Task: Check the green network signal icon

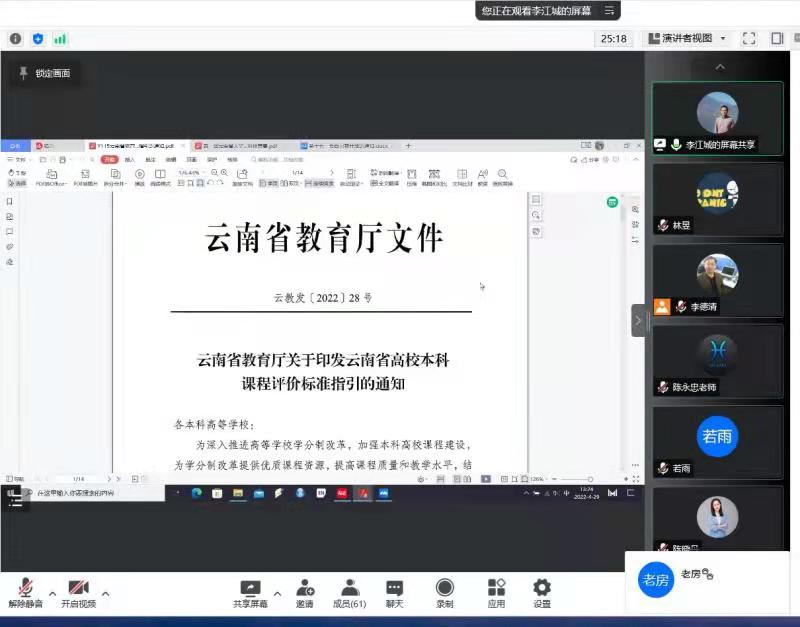Action: pyautogui.click(x=60, y=39)
